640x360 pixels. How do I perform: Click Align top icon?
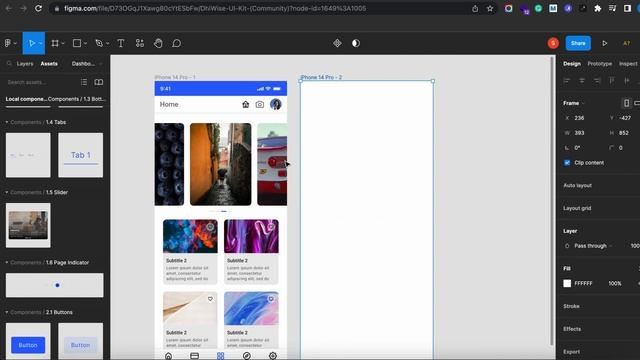(611, 81)
